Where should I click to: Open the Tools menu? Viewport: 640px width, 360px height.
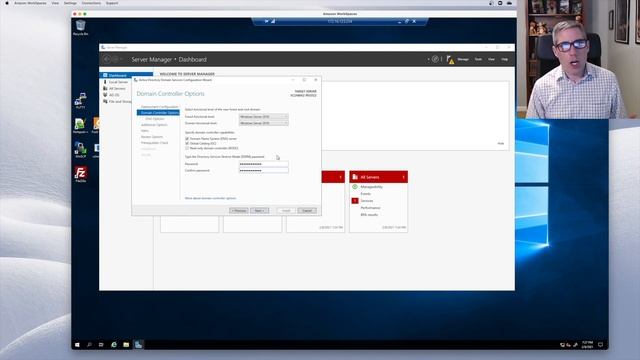[478, 60]
